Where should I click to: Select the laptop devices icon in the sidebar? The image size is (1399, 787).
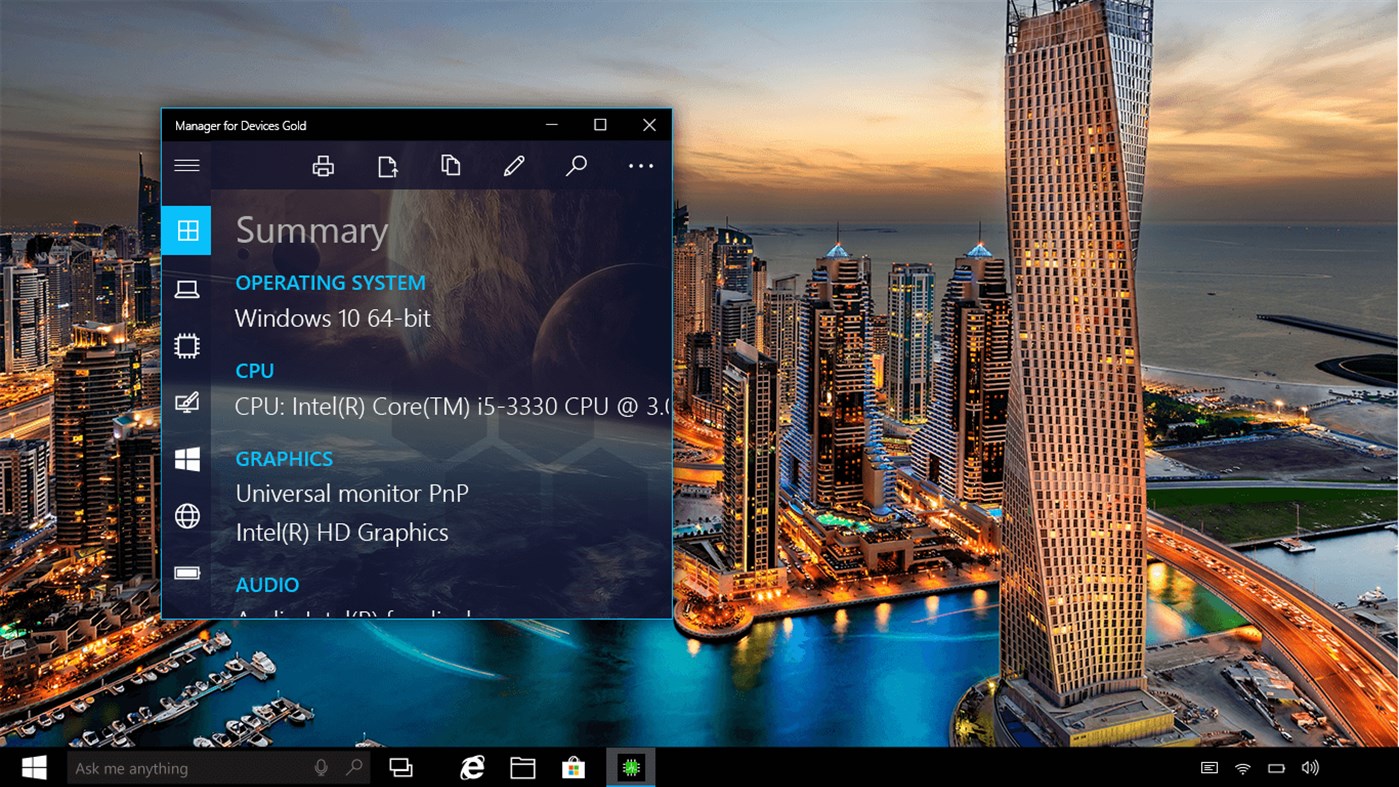(x=186, y=288)
